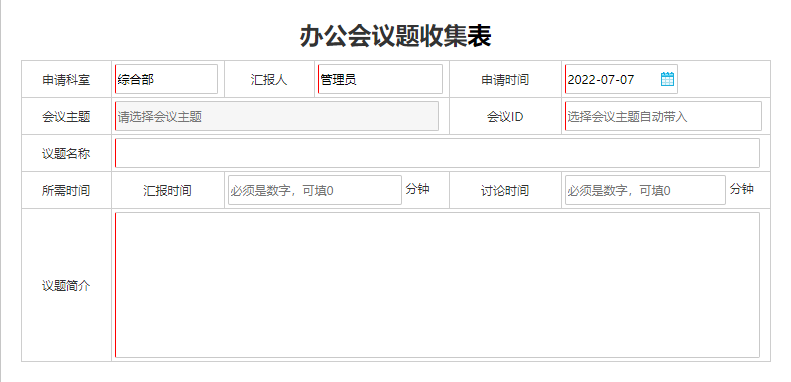791x382 pixels.
Task: Click the 申请科室 field showing 综合部
Action: tap(166, 79)
